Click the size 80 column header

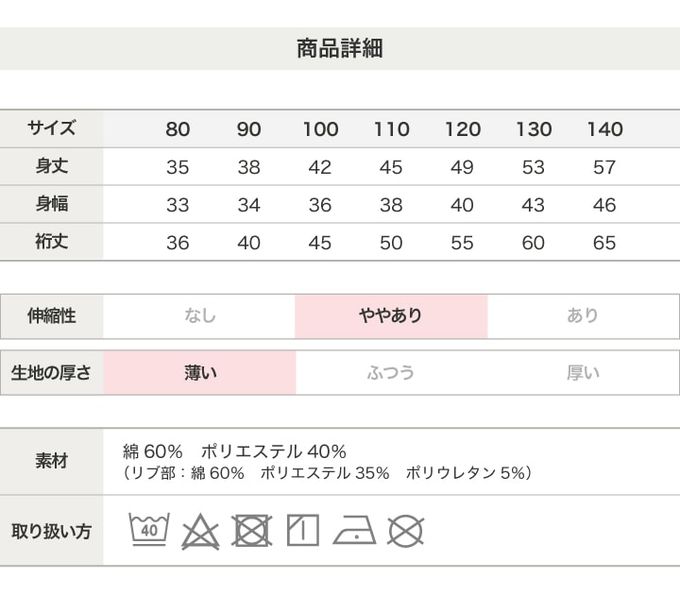click(x=178, y=129)
